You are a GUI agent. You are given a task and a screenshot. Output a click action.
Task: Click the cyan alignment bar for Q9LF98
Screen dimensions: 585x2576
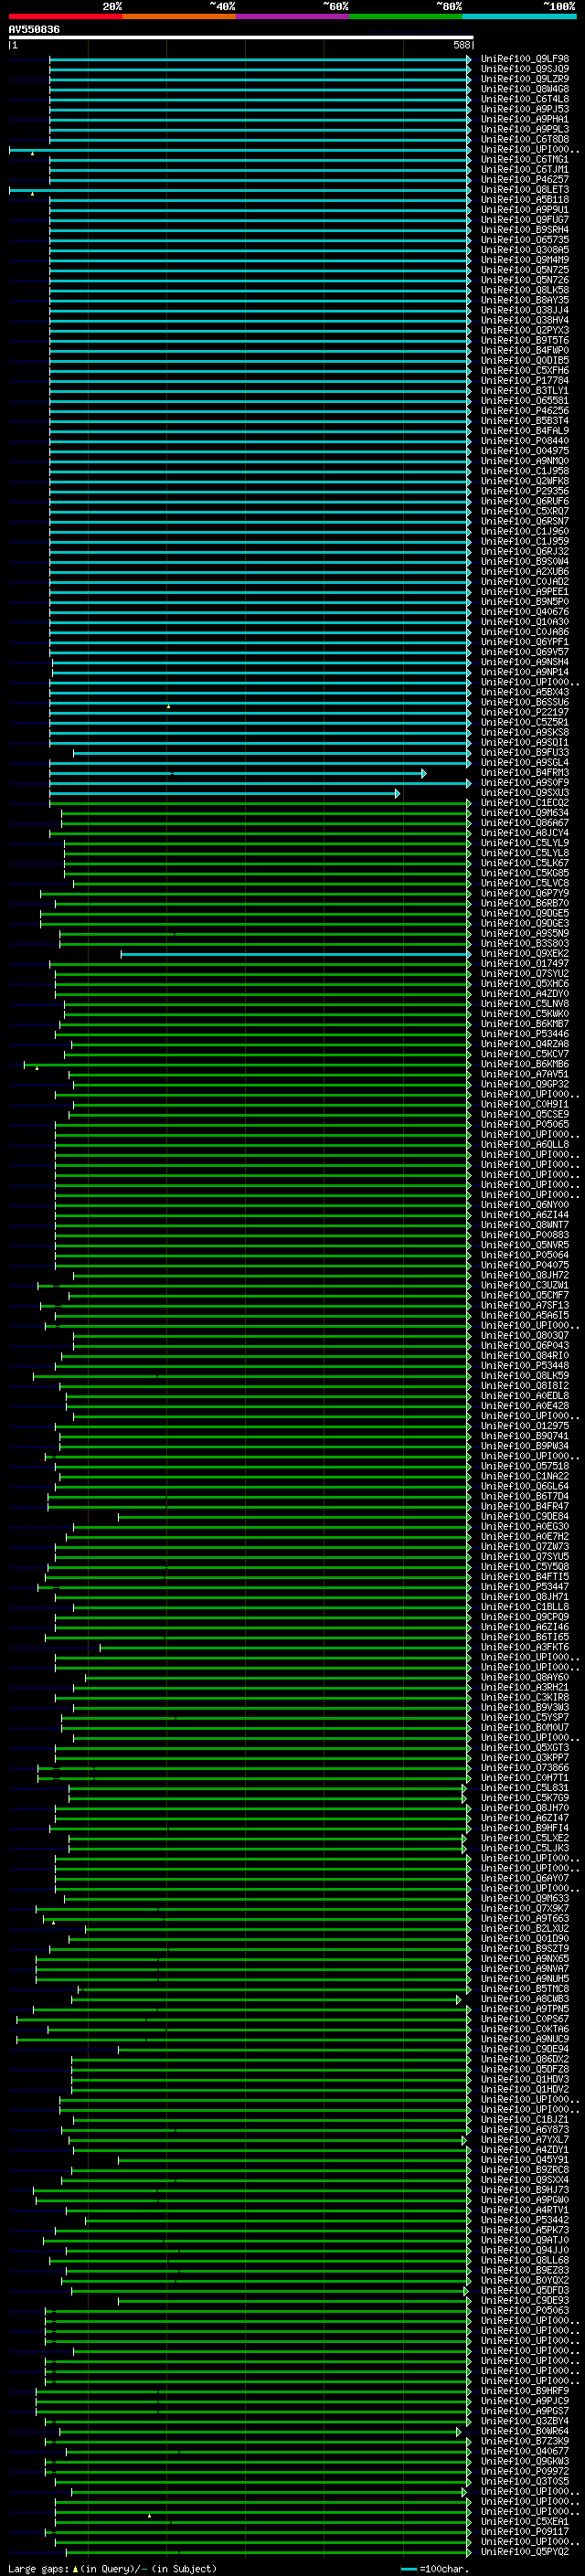260,59
